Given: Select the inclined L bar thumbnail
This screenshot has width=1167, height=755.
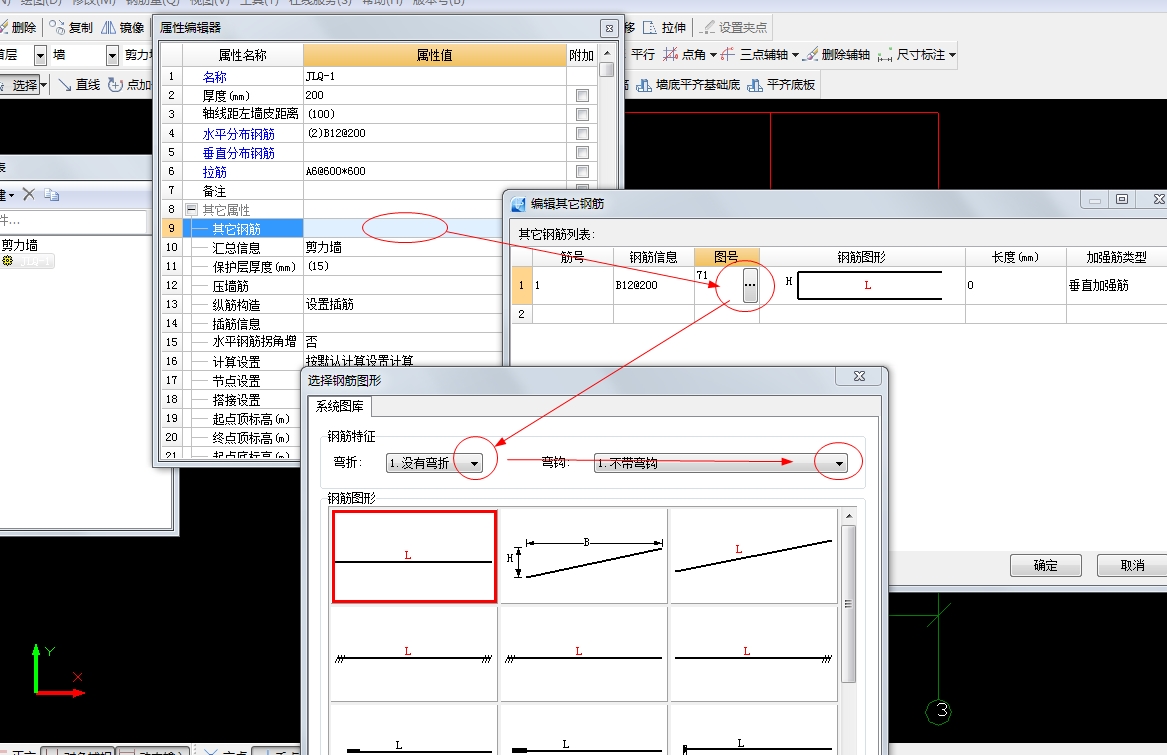Looking at the screenshot, I should [754, 556].
